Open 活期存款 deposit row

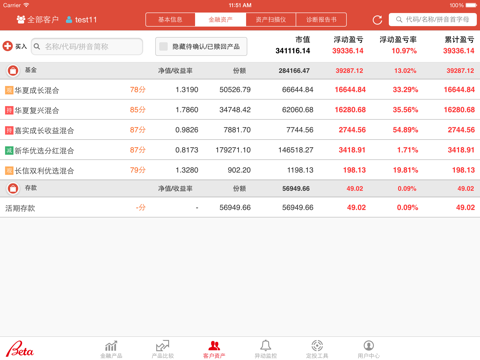tap(240, 208)
